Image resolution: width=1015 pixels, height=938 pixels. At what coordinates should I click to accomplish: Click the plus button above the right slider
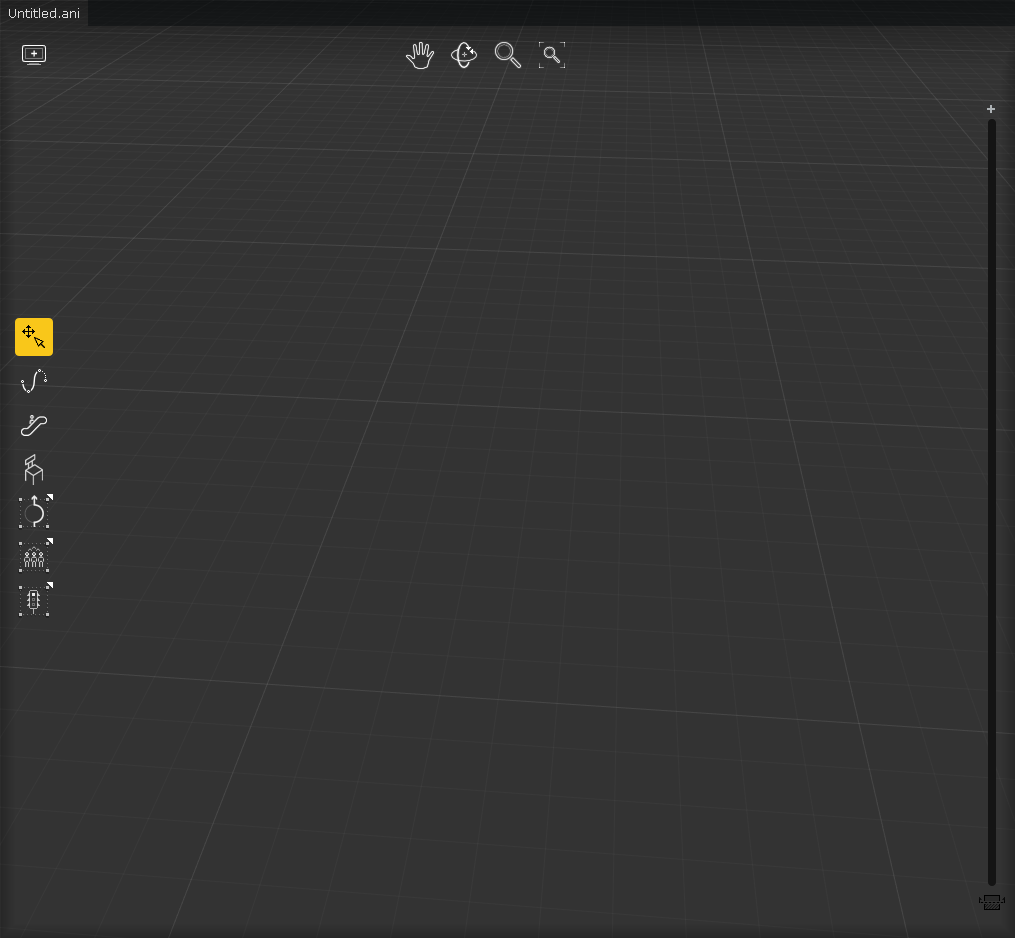point(990,108)
